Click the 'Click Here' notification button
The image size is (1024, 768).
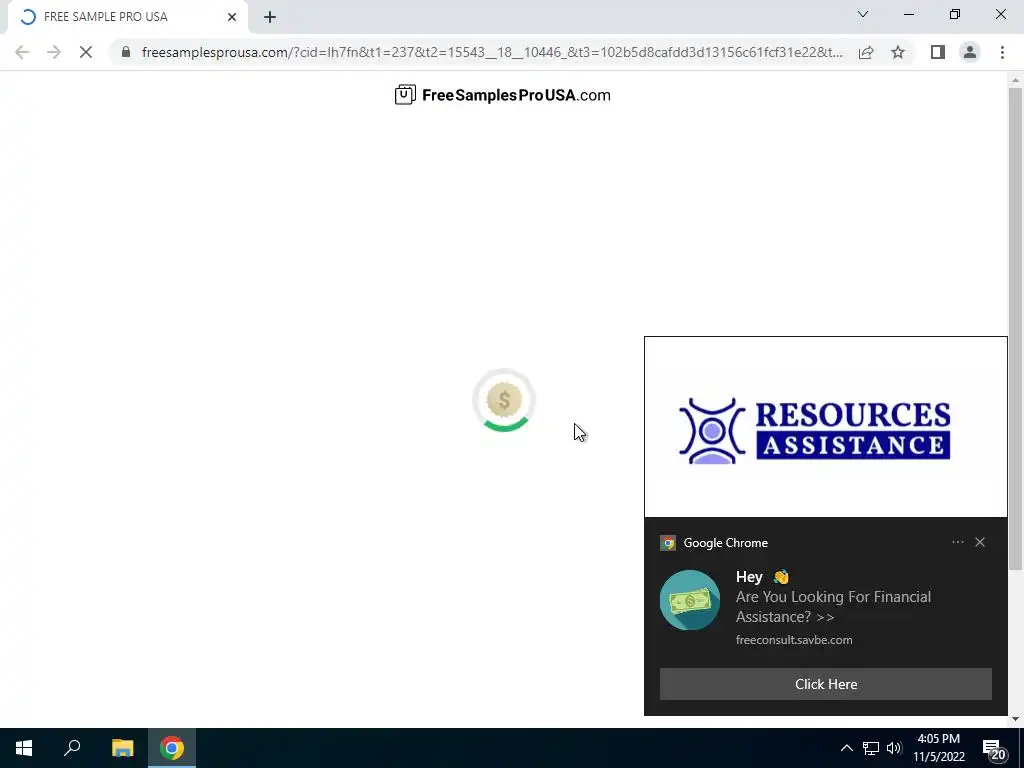(825, 684)
